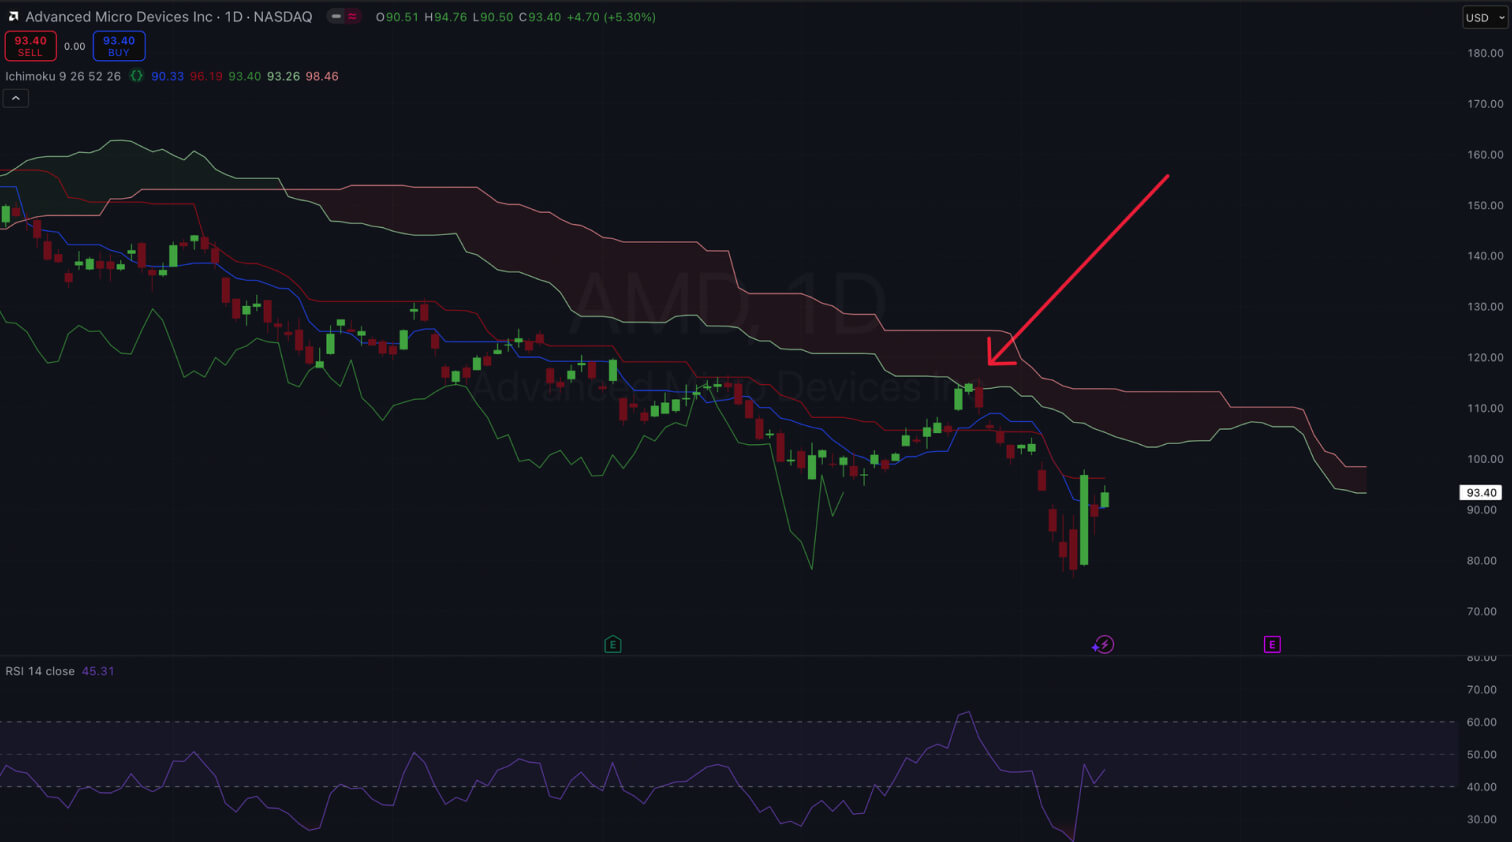Click the green past earnings E marker
The width and height of the screenshot is (1512, 842).
613,645
